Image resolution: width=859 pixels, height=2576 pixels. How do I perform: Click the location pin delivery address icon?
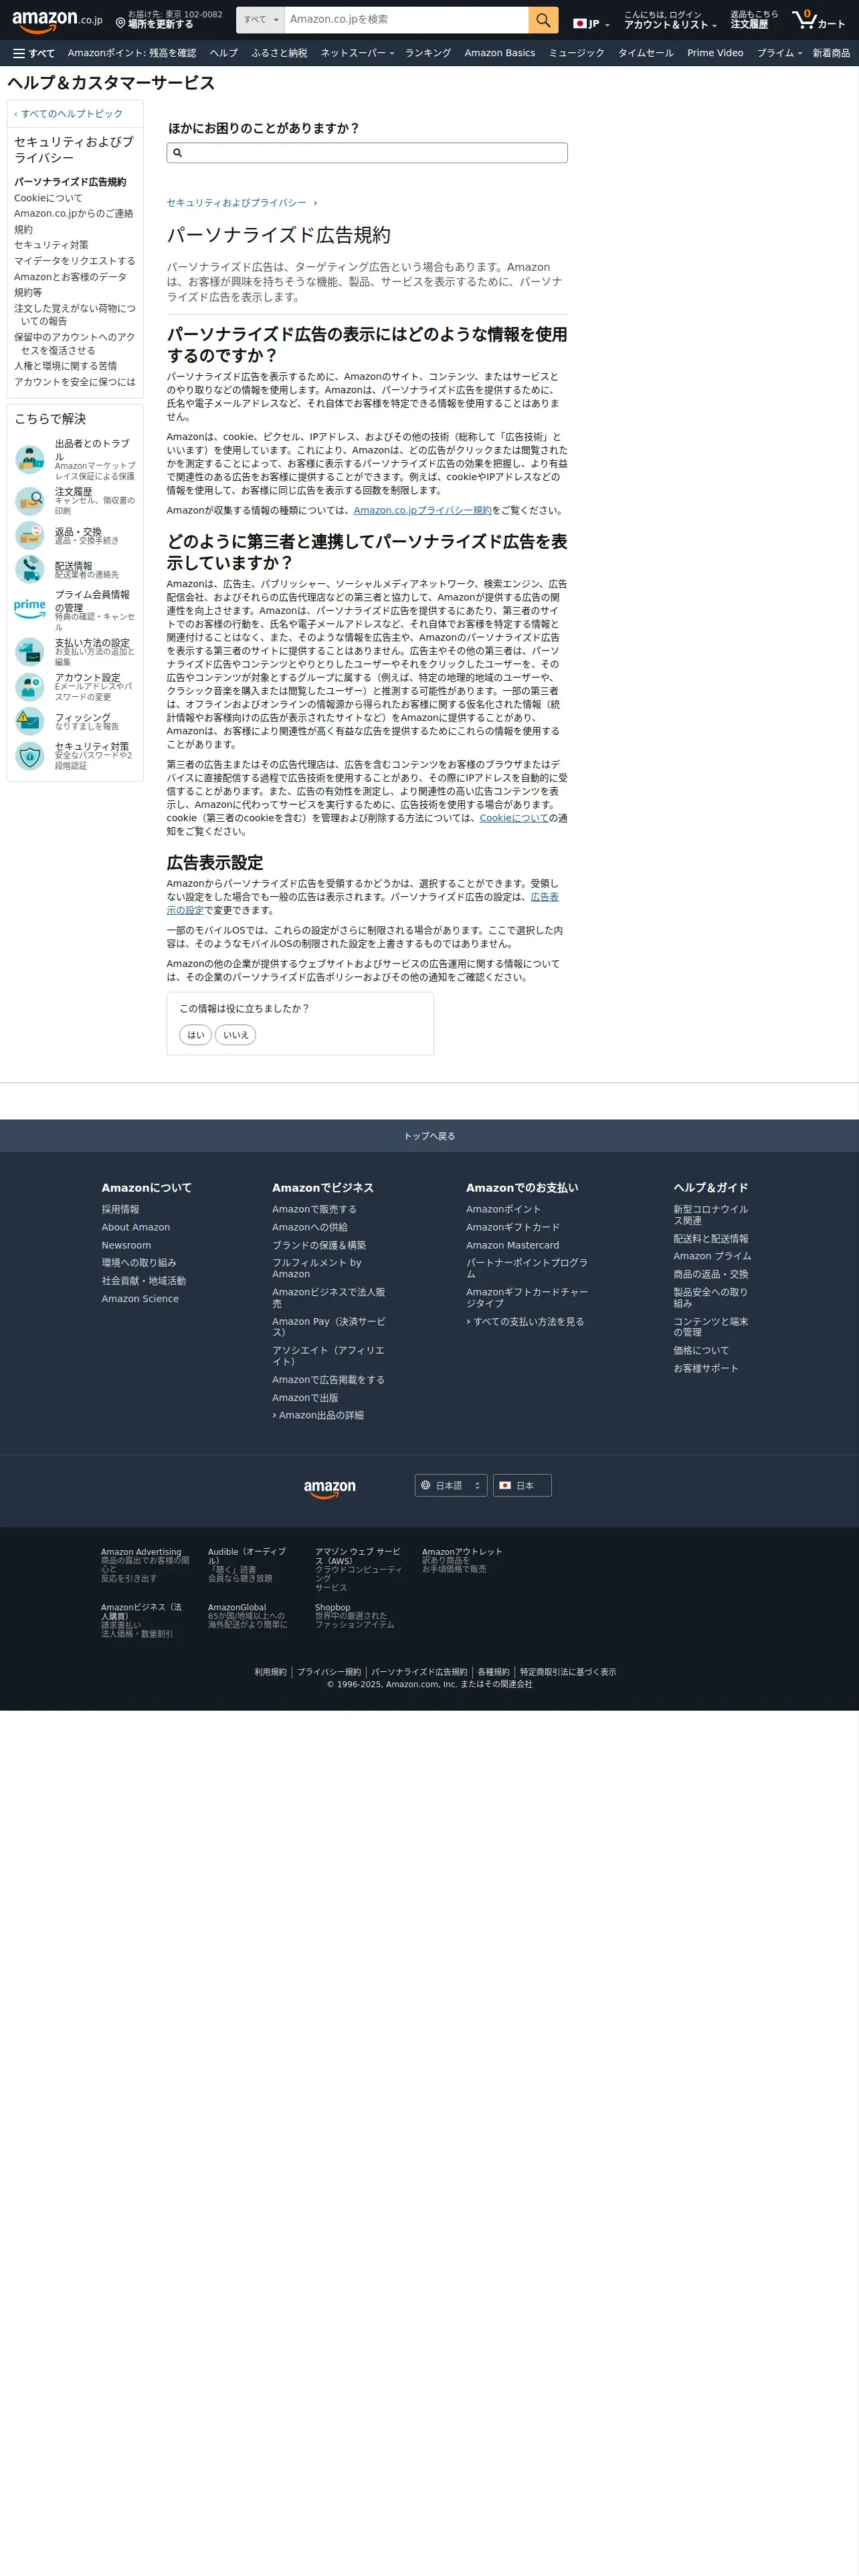[120, 23]
